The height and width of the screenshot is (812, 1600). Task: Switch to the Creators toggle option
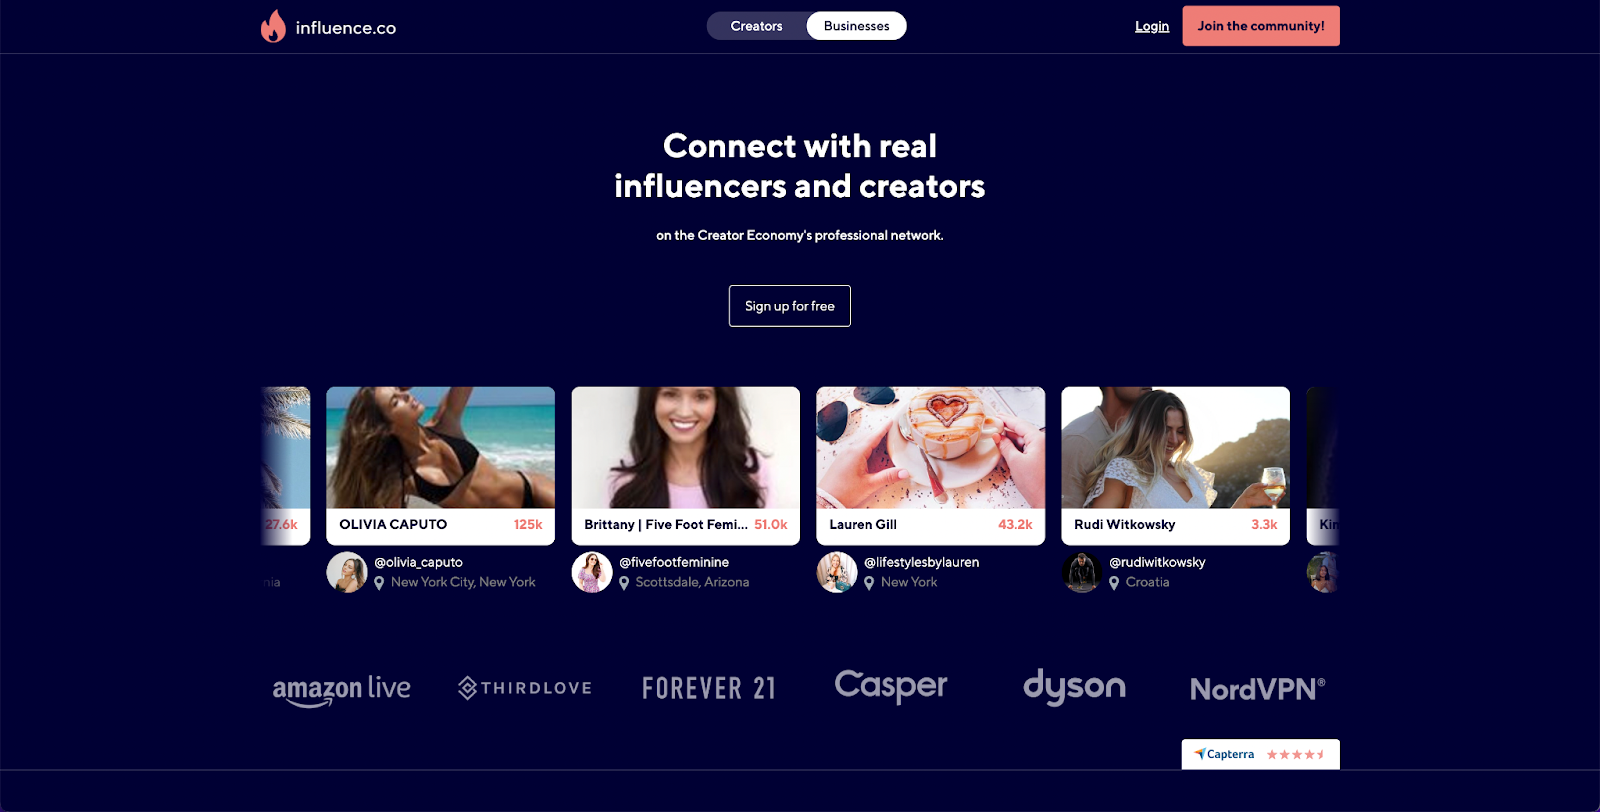(756, 26)
